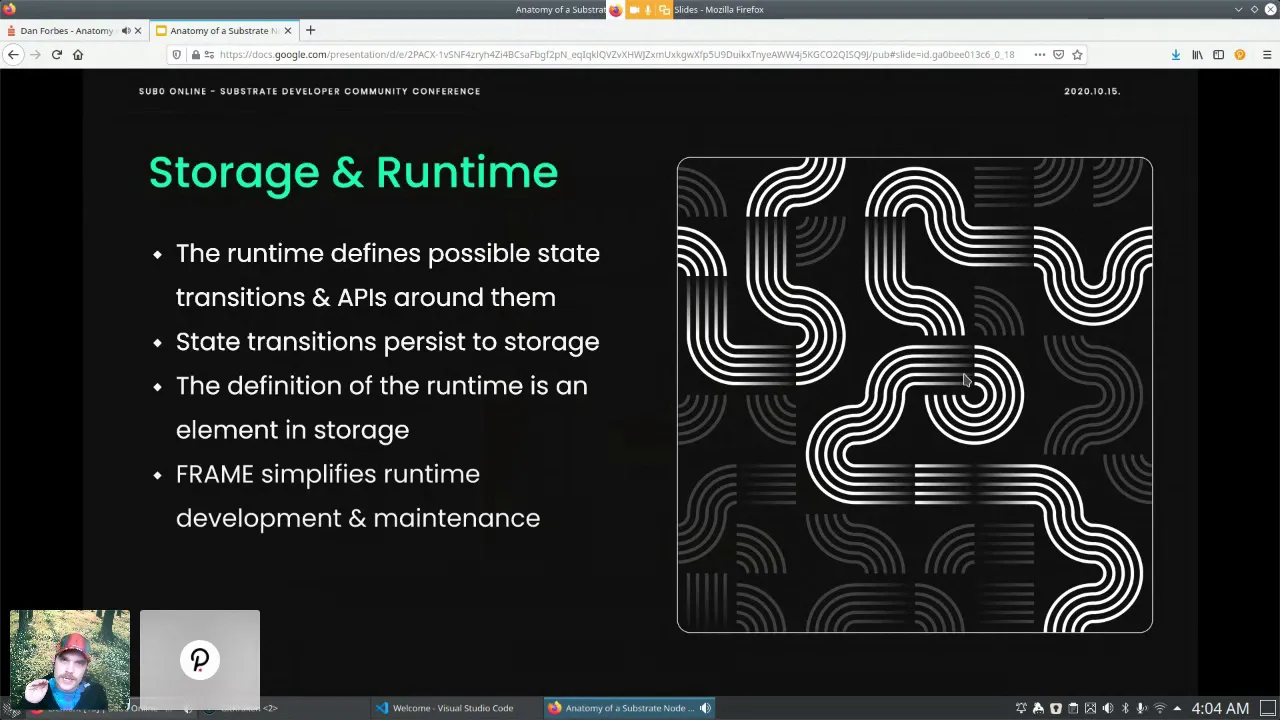Open Wi-Fi networks in system tray

[x=1160, y=709]
